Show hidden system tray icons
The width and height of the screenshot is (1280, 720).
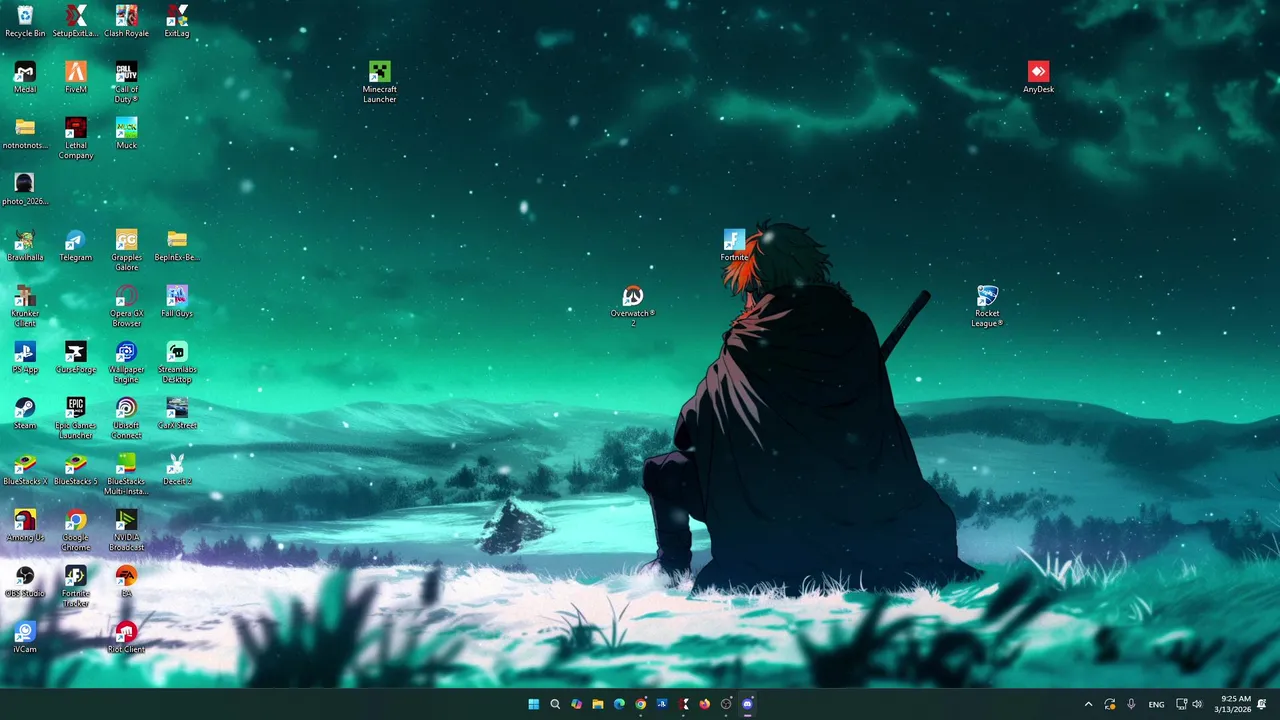[x=1088, y=704]
